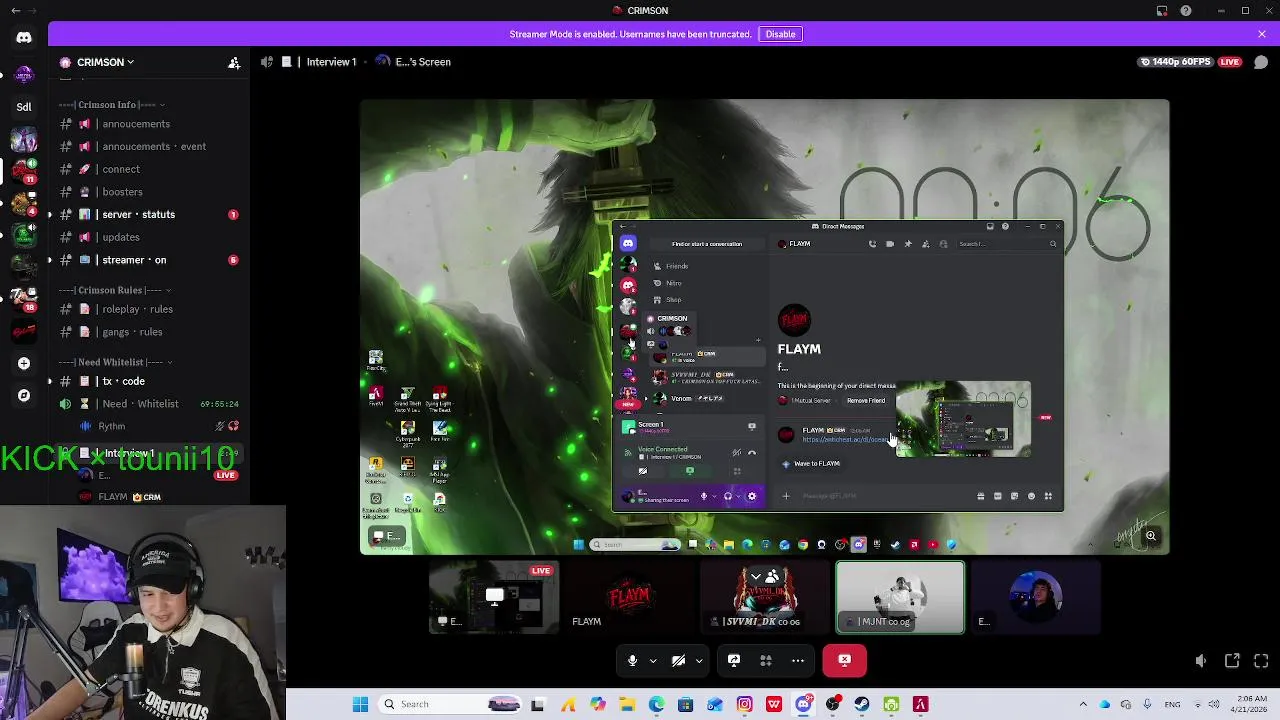Select the rightmost webcam participant tile
The height and width of the screenshot is (720, 1280).
point(1035,598)
